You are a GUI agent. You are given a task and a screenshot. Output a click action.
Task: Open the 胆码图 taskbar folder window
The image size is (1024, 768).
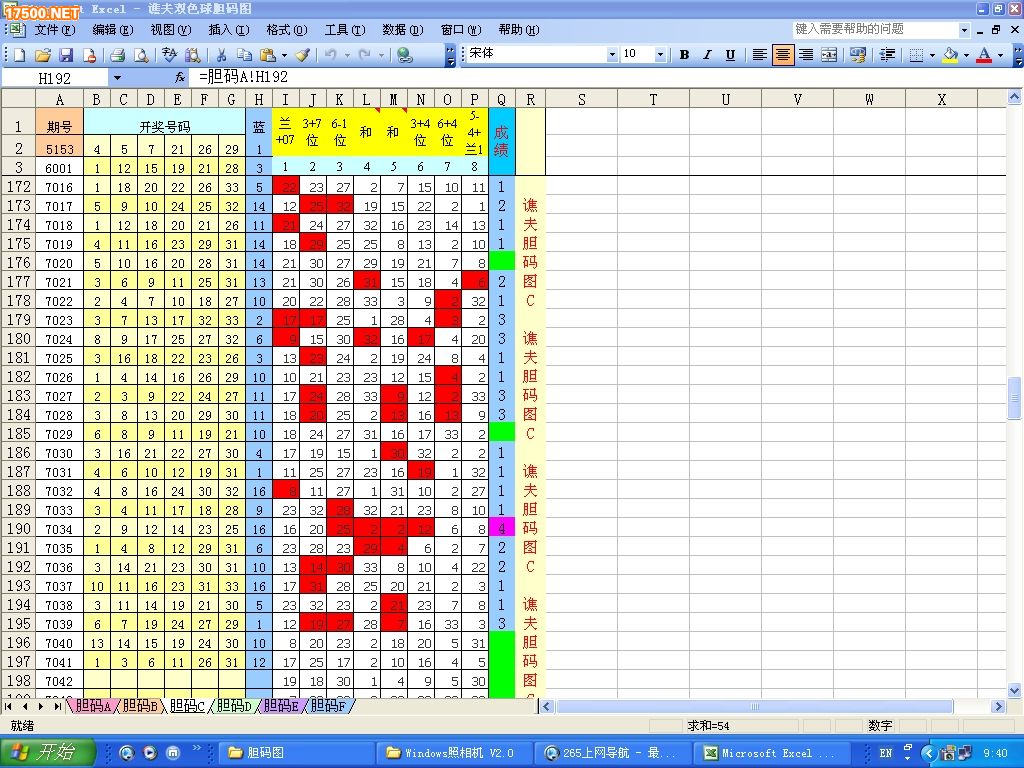pyautogui.click(x=296, y=753)
